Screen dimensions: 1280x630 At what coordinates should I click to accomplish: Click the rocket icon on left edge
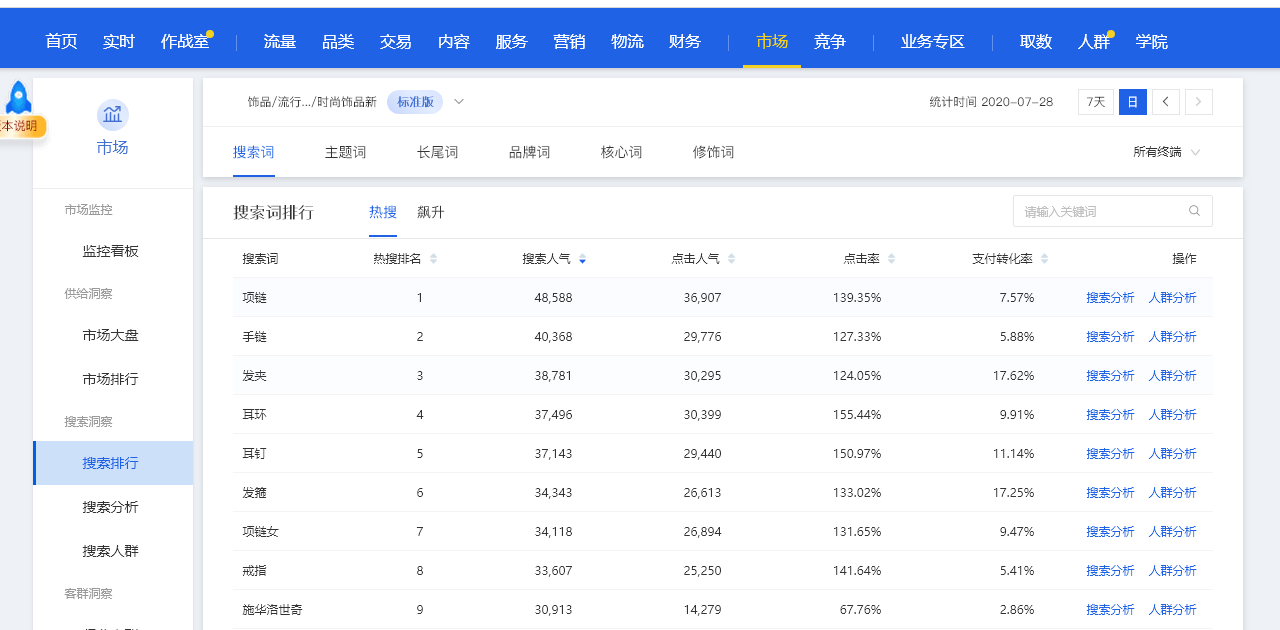18,98
